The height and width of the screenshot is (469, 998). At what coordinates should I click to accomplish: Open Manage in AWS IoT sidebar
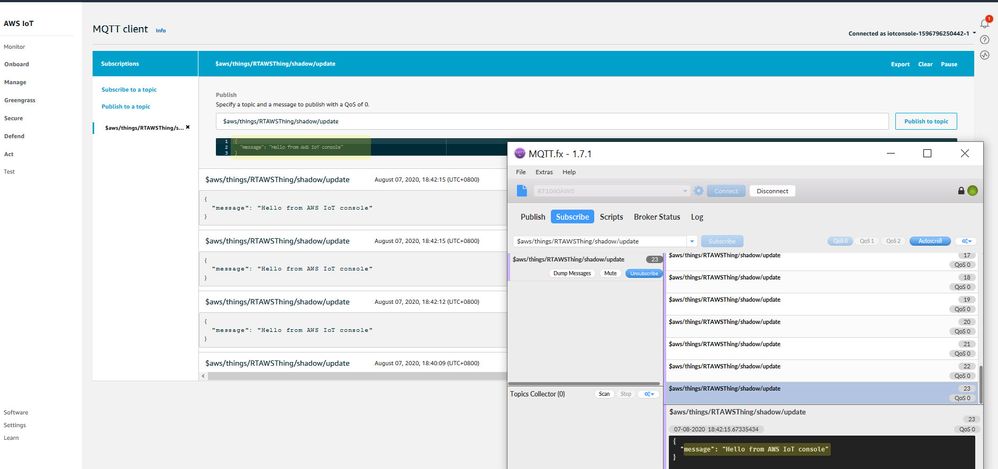tap(15, 82)
